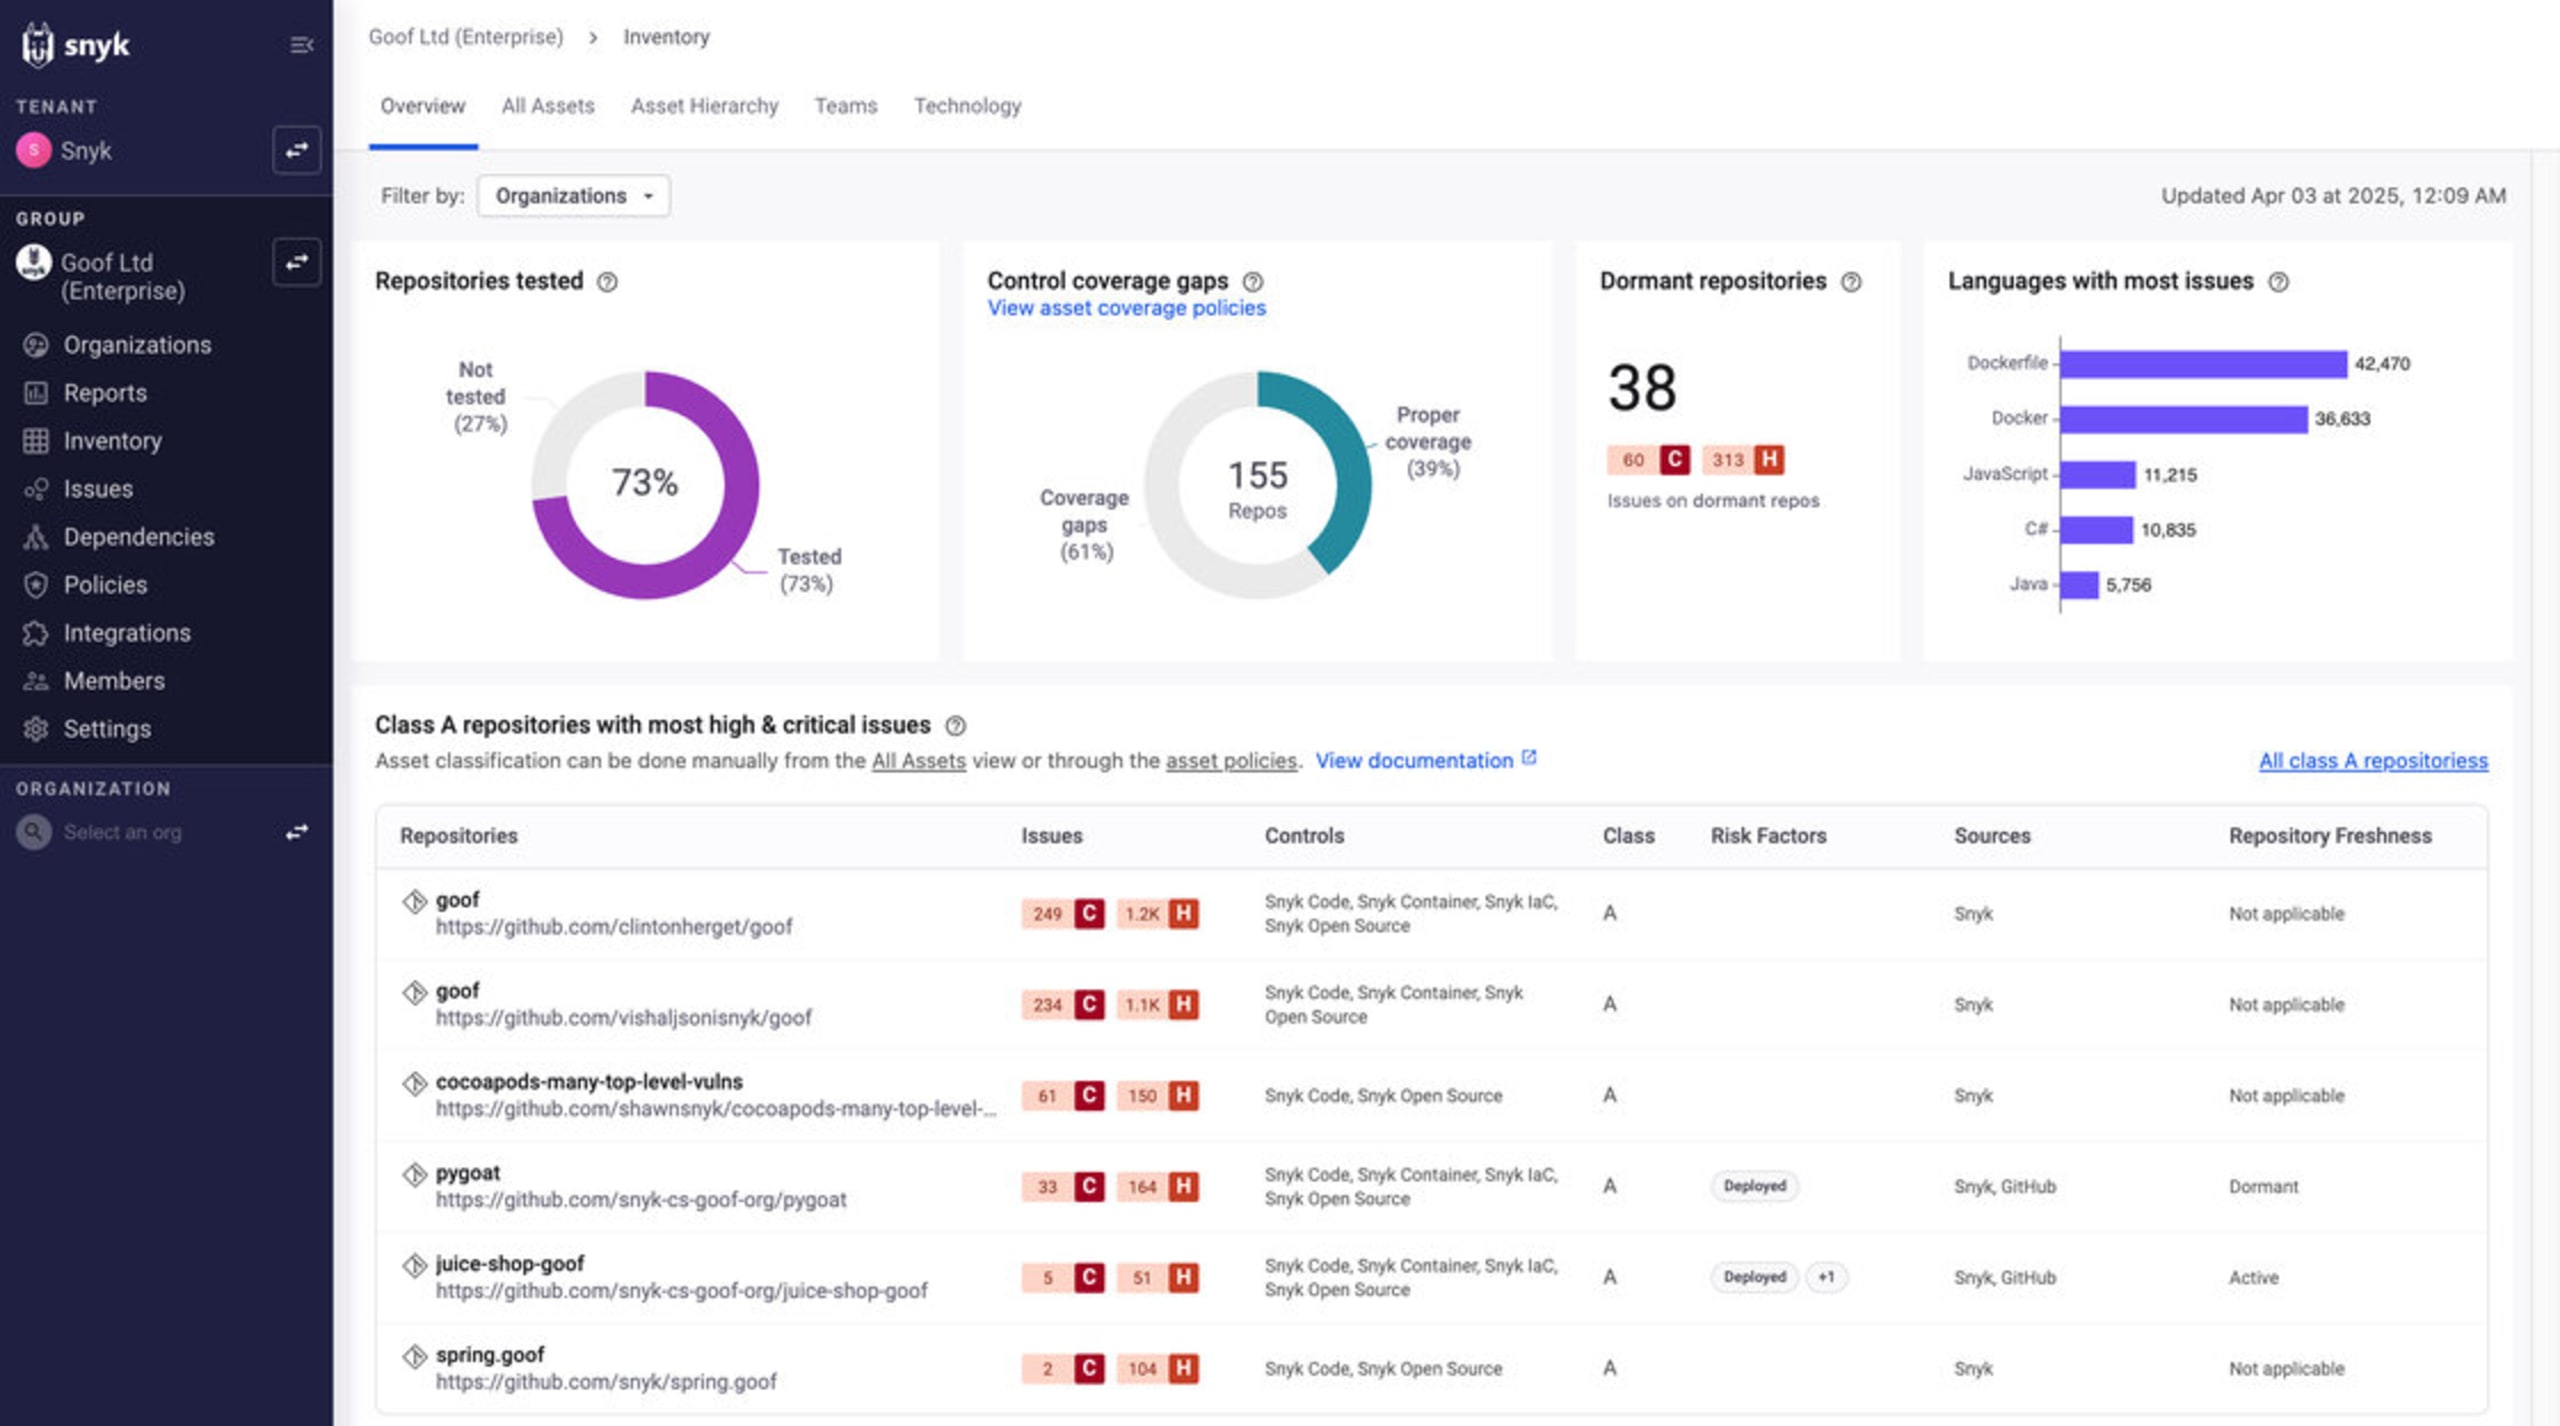The width and height of the screenshot is (2560, 1426).
Task: Switch organization using the swap arrows icon
Action: tap(297, 832)
